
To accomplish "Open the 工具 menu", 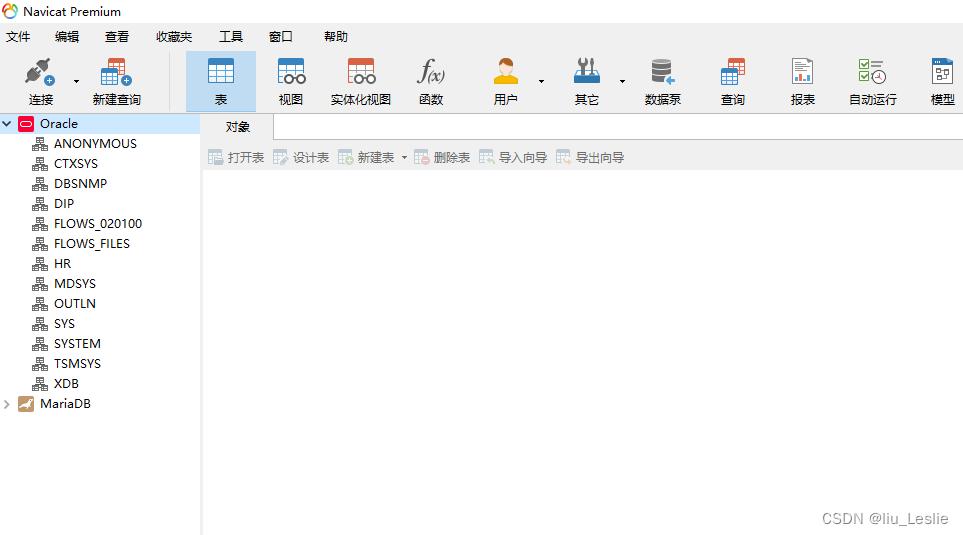I will pyautogui.click(x=231, y=37).
